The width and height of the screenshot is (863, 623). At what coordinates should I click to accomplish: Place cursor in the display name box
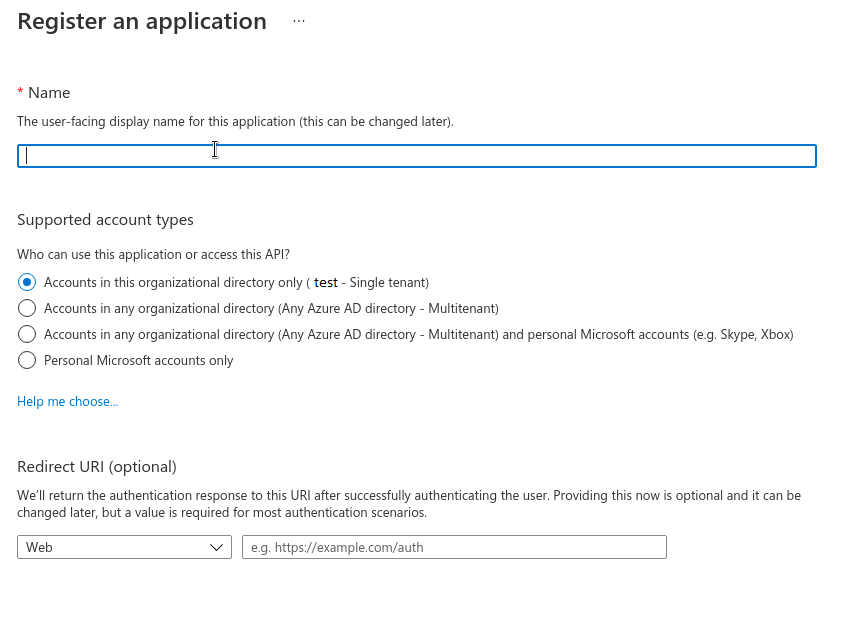coord(416,155)
